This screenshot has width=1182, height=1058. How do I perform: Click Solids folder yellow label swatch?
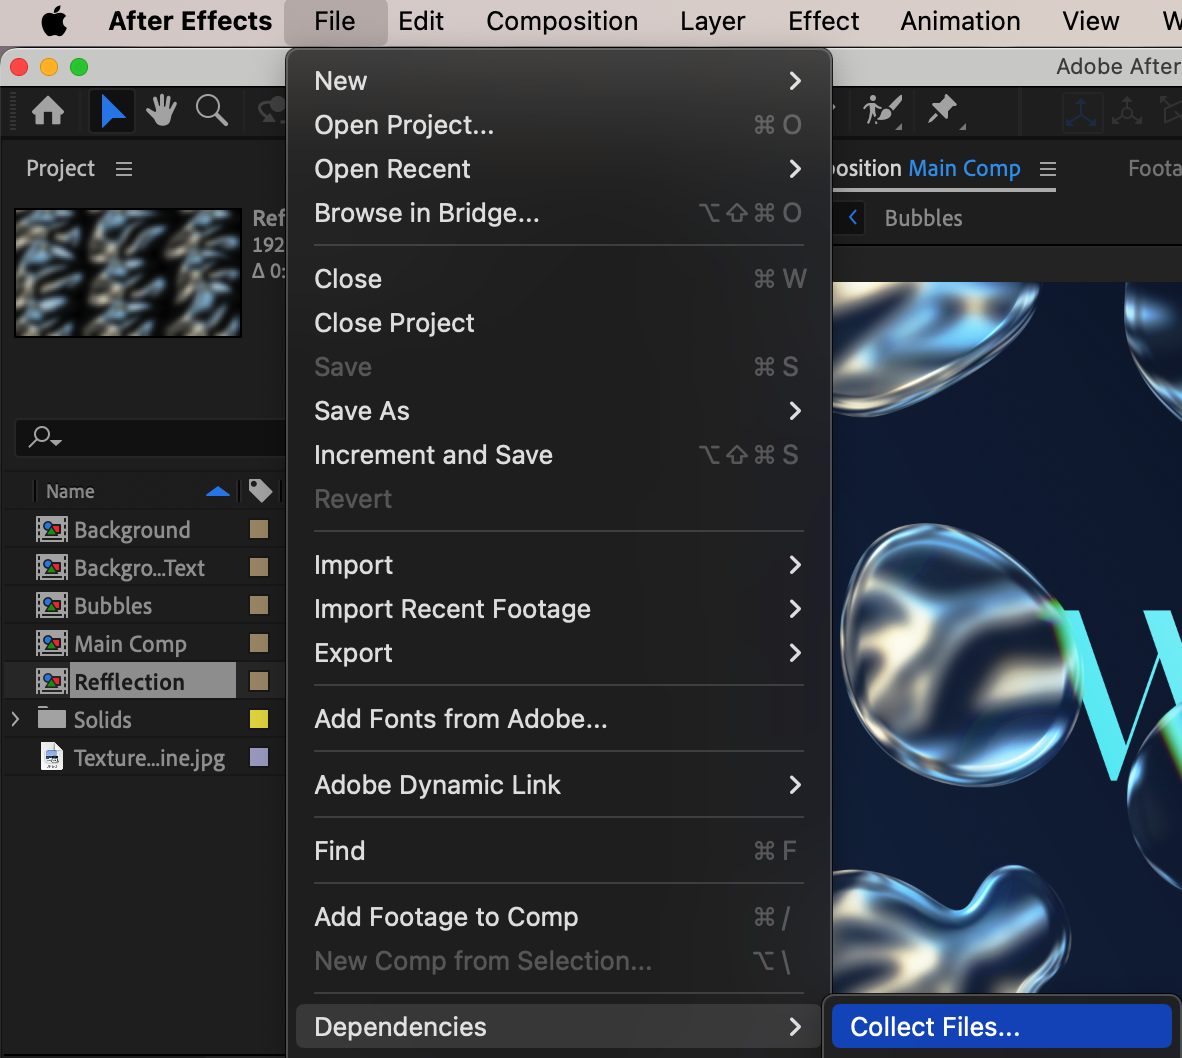point(259,719)
